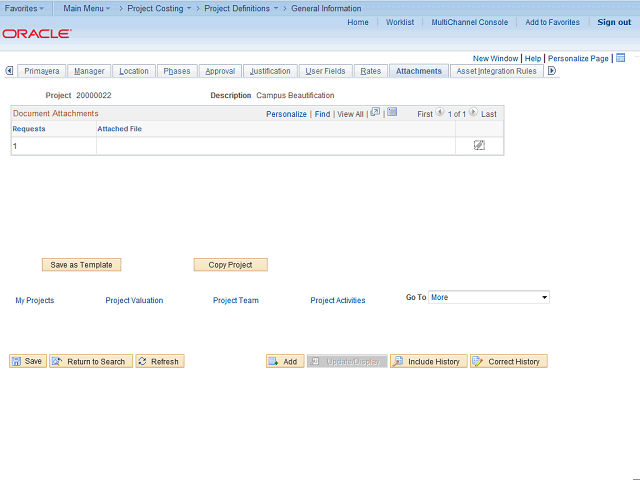Open the Favorites dropdown menu

[24, 8]
